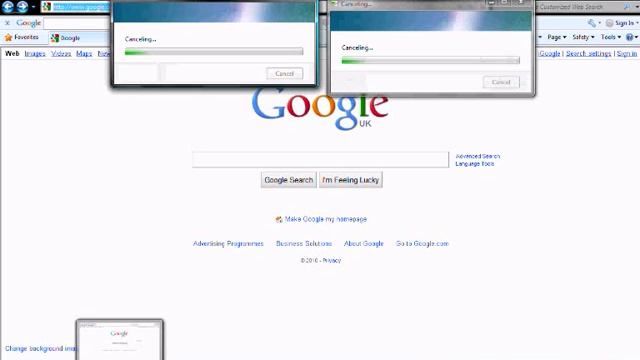
Task: Click the Google UK logo
Action: (320, 108)
